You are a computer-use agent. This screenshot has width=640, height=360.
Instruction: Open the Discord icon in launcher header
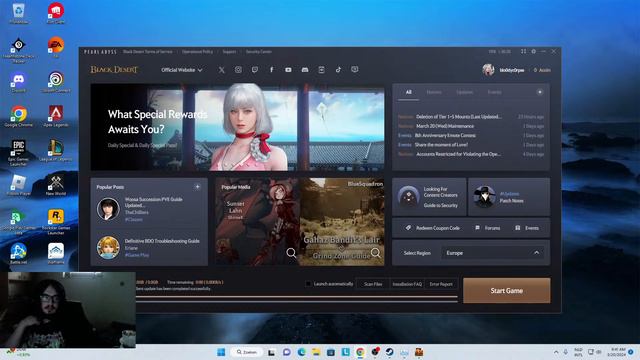305,70
